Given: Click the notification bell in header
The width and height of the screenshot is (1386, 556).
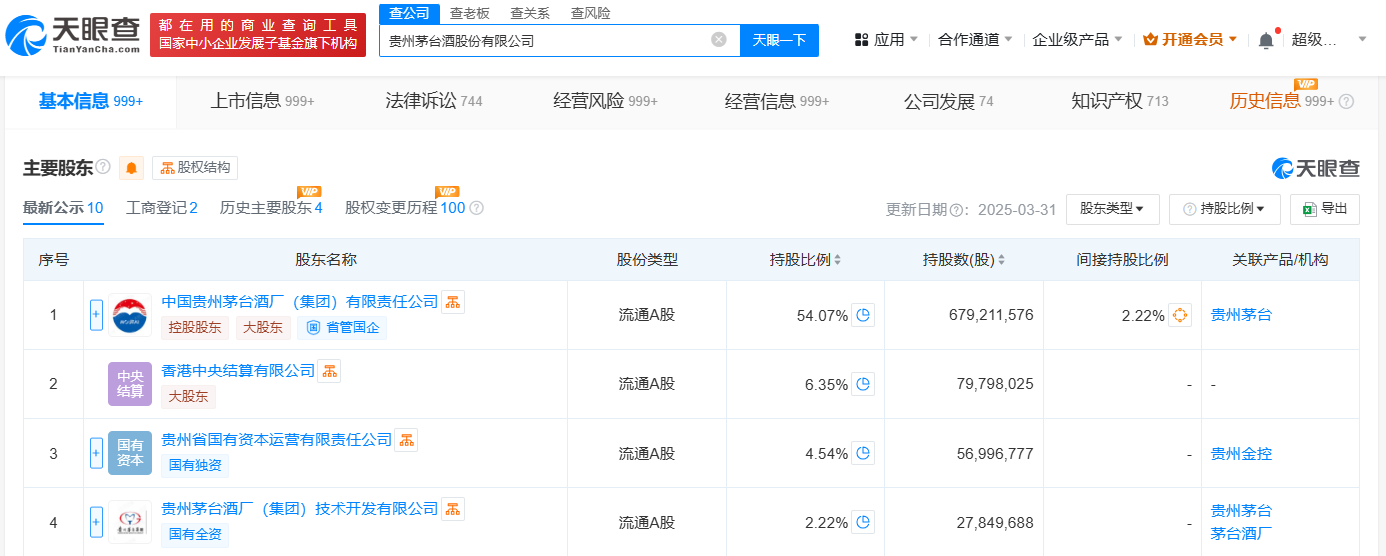Looking at the screenshot, I should [x=1266, y=40].
